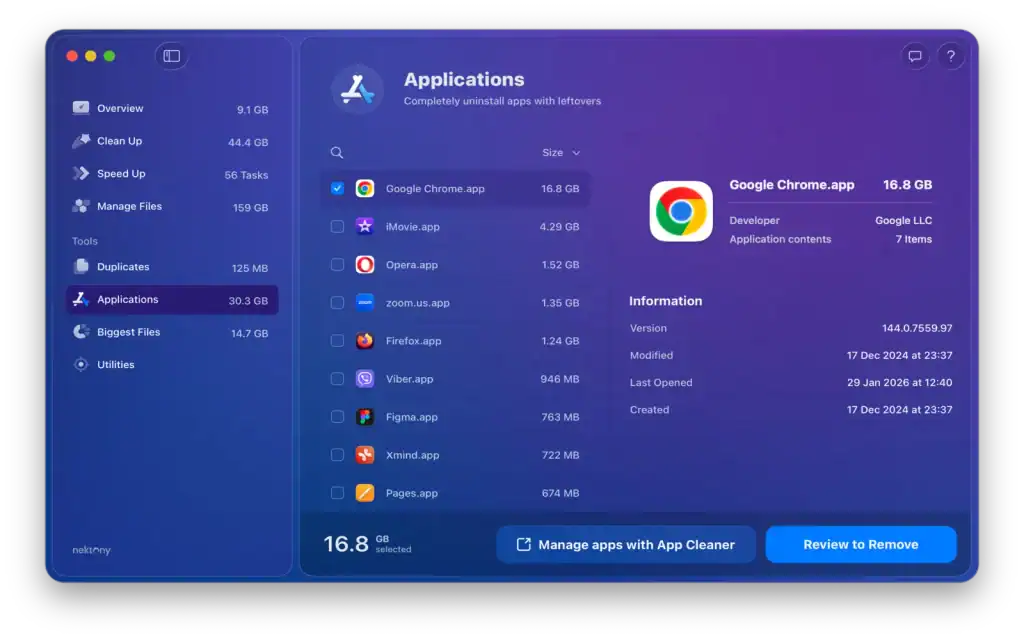Check the Firefox.app checkbox
This screenshot has width=1024, height=640.
tap(337, 340)
